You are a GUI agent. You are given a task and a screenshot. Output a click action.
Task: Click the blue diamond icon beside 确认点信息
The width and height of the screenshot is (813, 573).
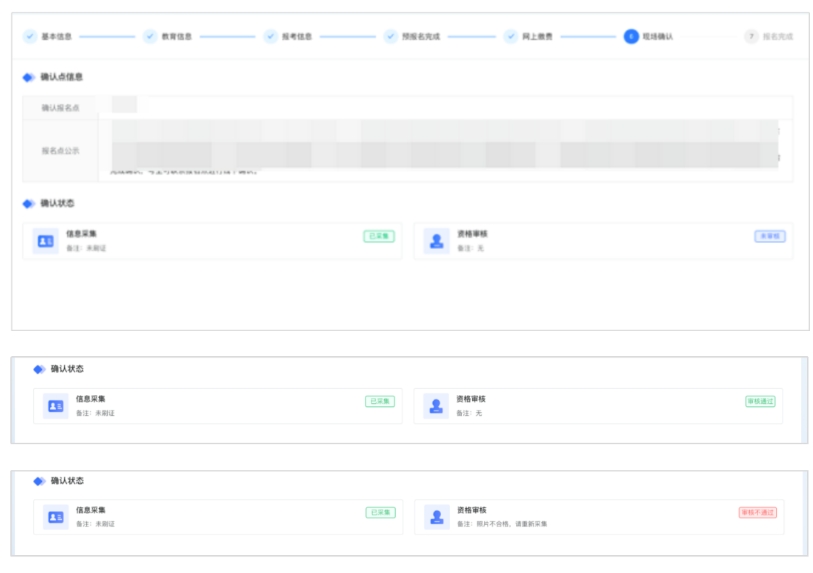(x=28, y=77)
